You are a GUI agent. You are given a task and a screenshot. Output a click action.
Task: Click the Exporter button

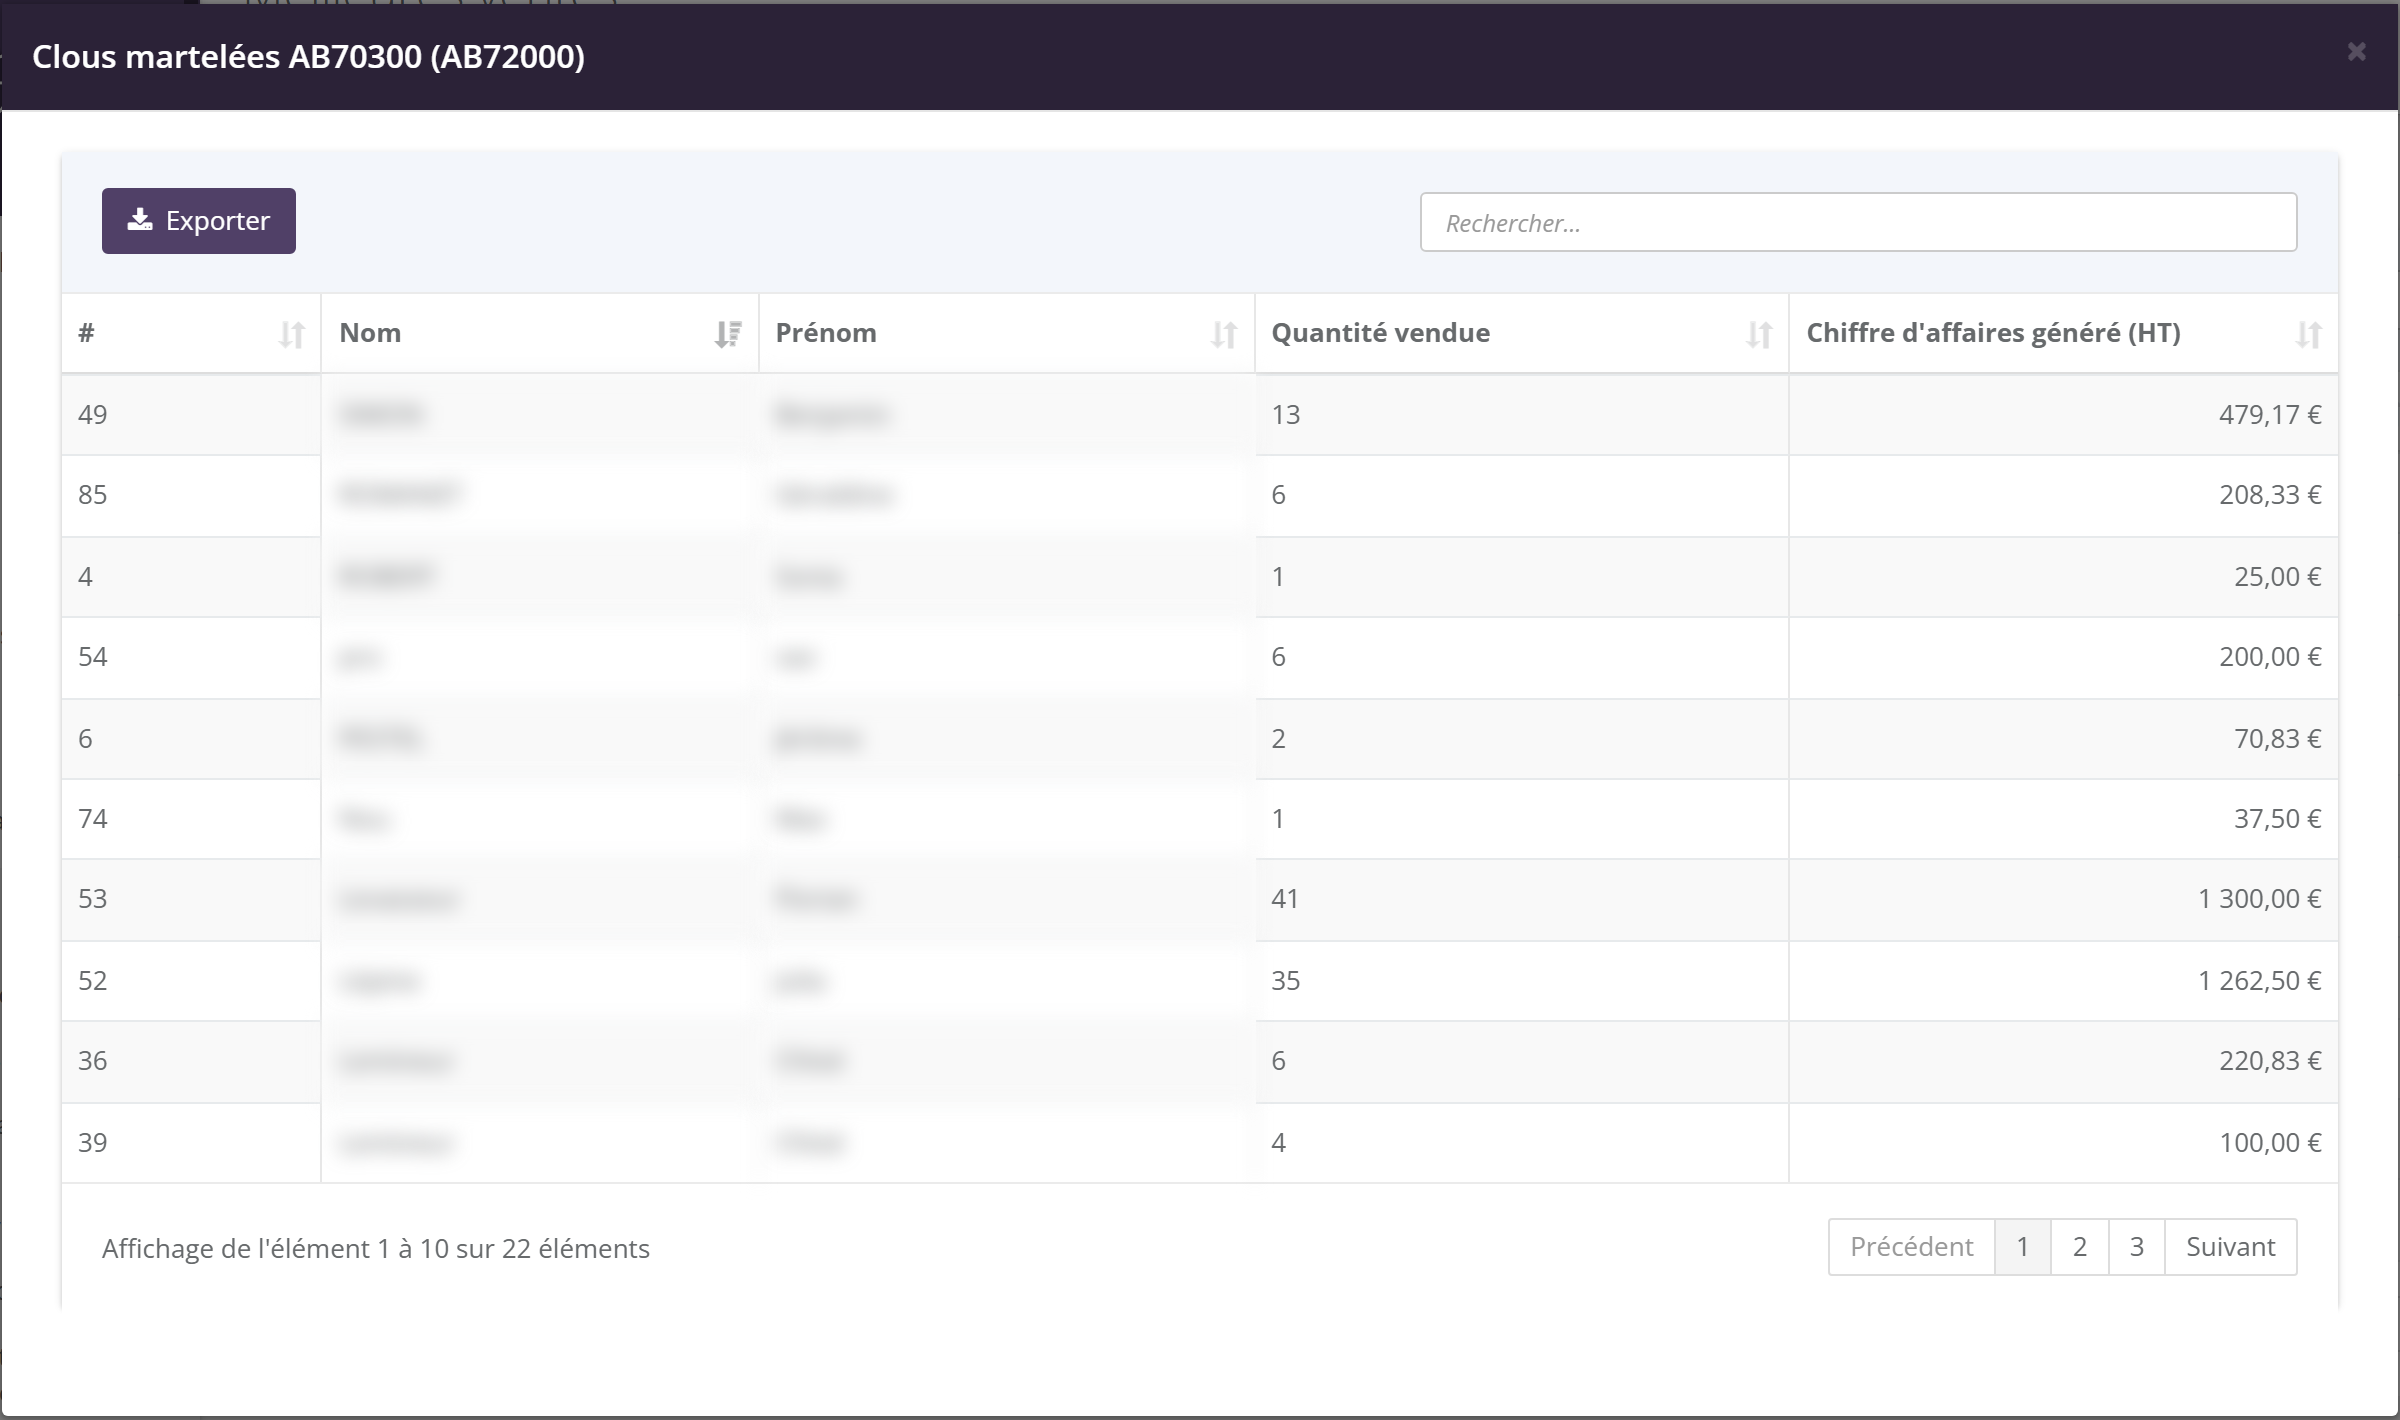click(198, 221)
